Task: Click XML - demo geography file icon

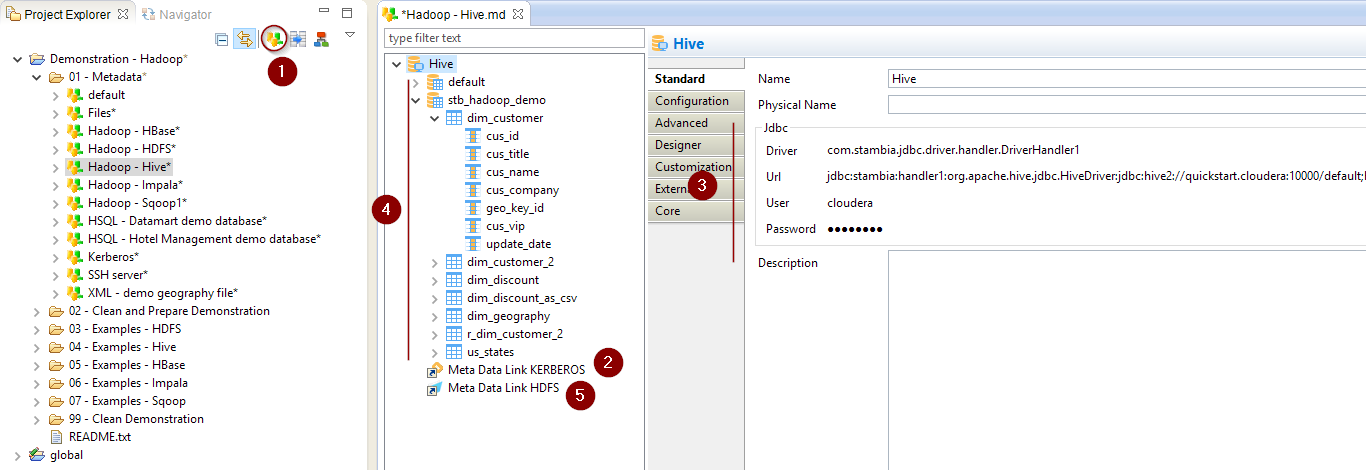Action: (75, 293)
